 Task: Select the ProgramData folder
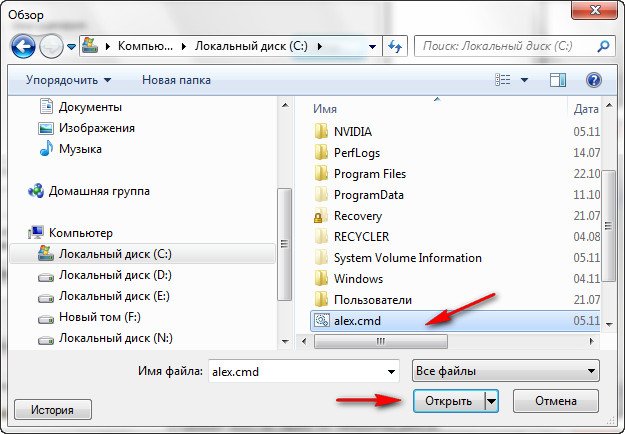369,195
